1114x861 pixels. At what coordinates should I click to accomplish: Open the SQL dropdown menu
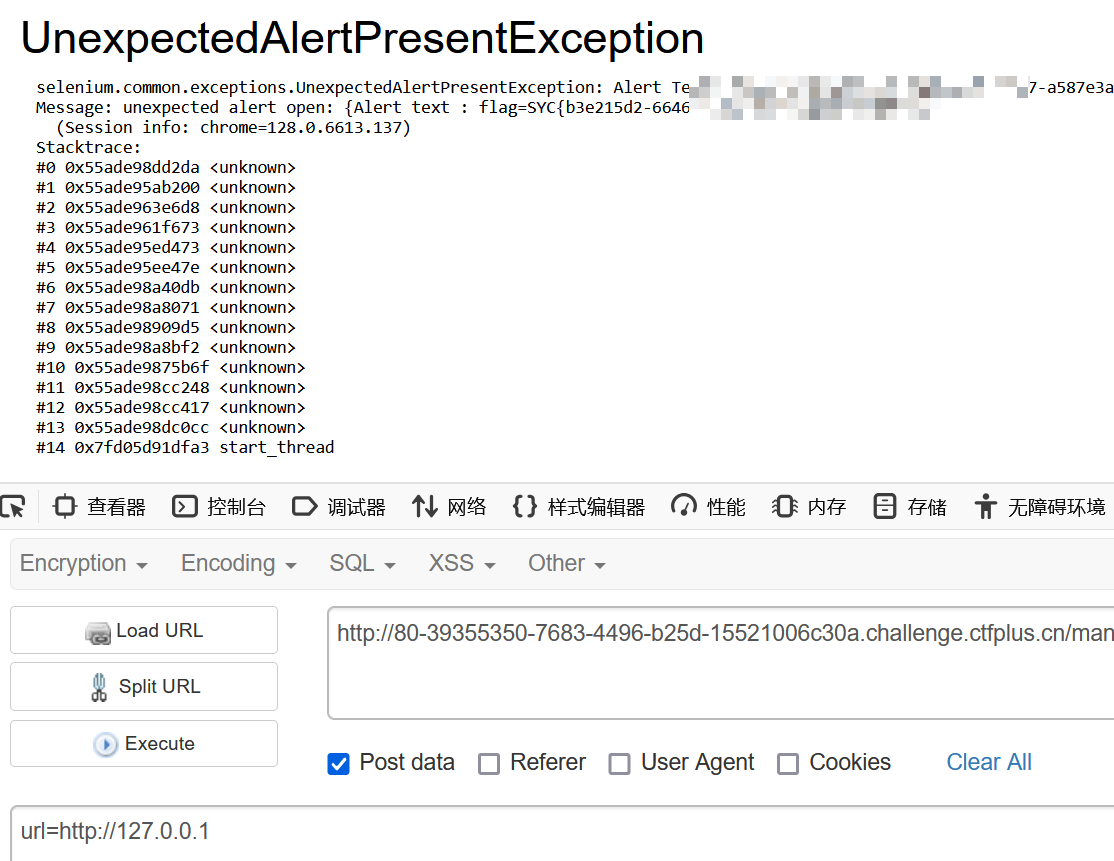[x=362, y=563]
